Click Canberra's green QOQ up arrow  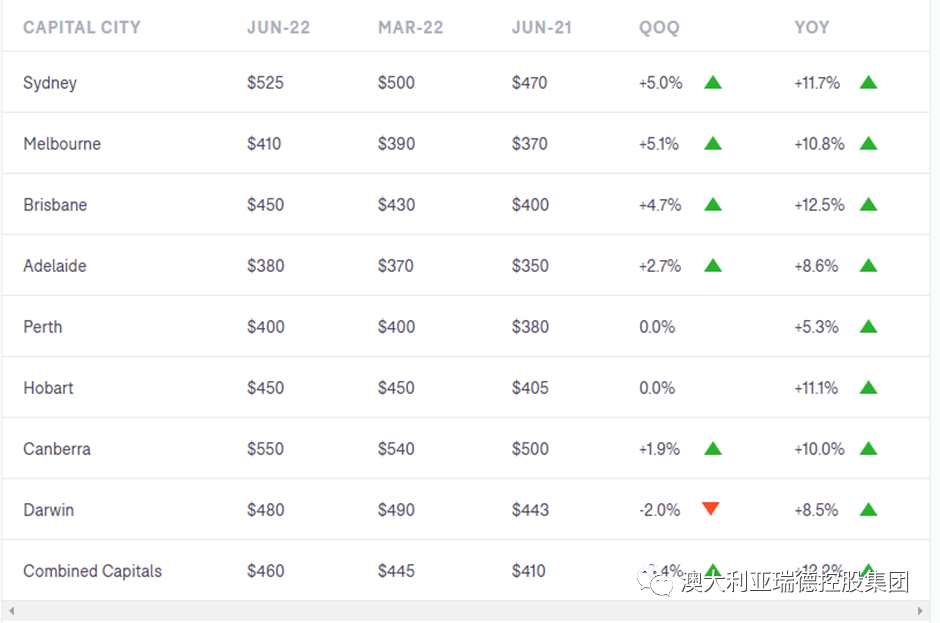[x=712, y=449]
